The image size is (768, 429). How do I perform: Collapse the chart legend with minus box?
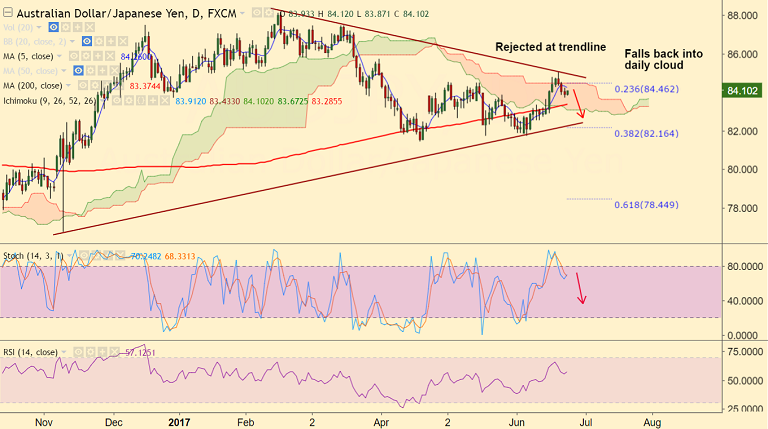click(8, 13)
